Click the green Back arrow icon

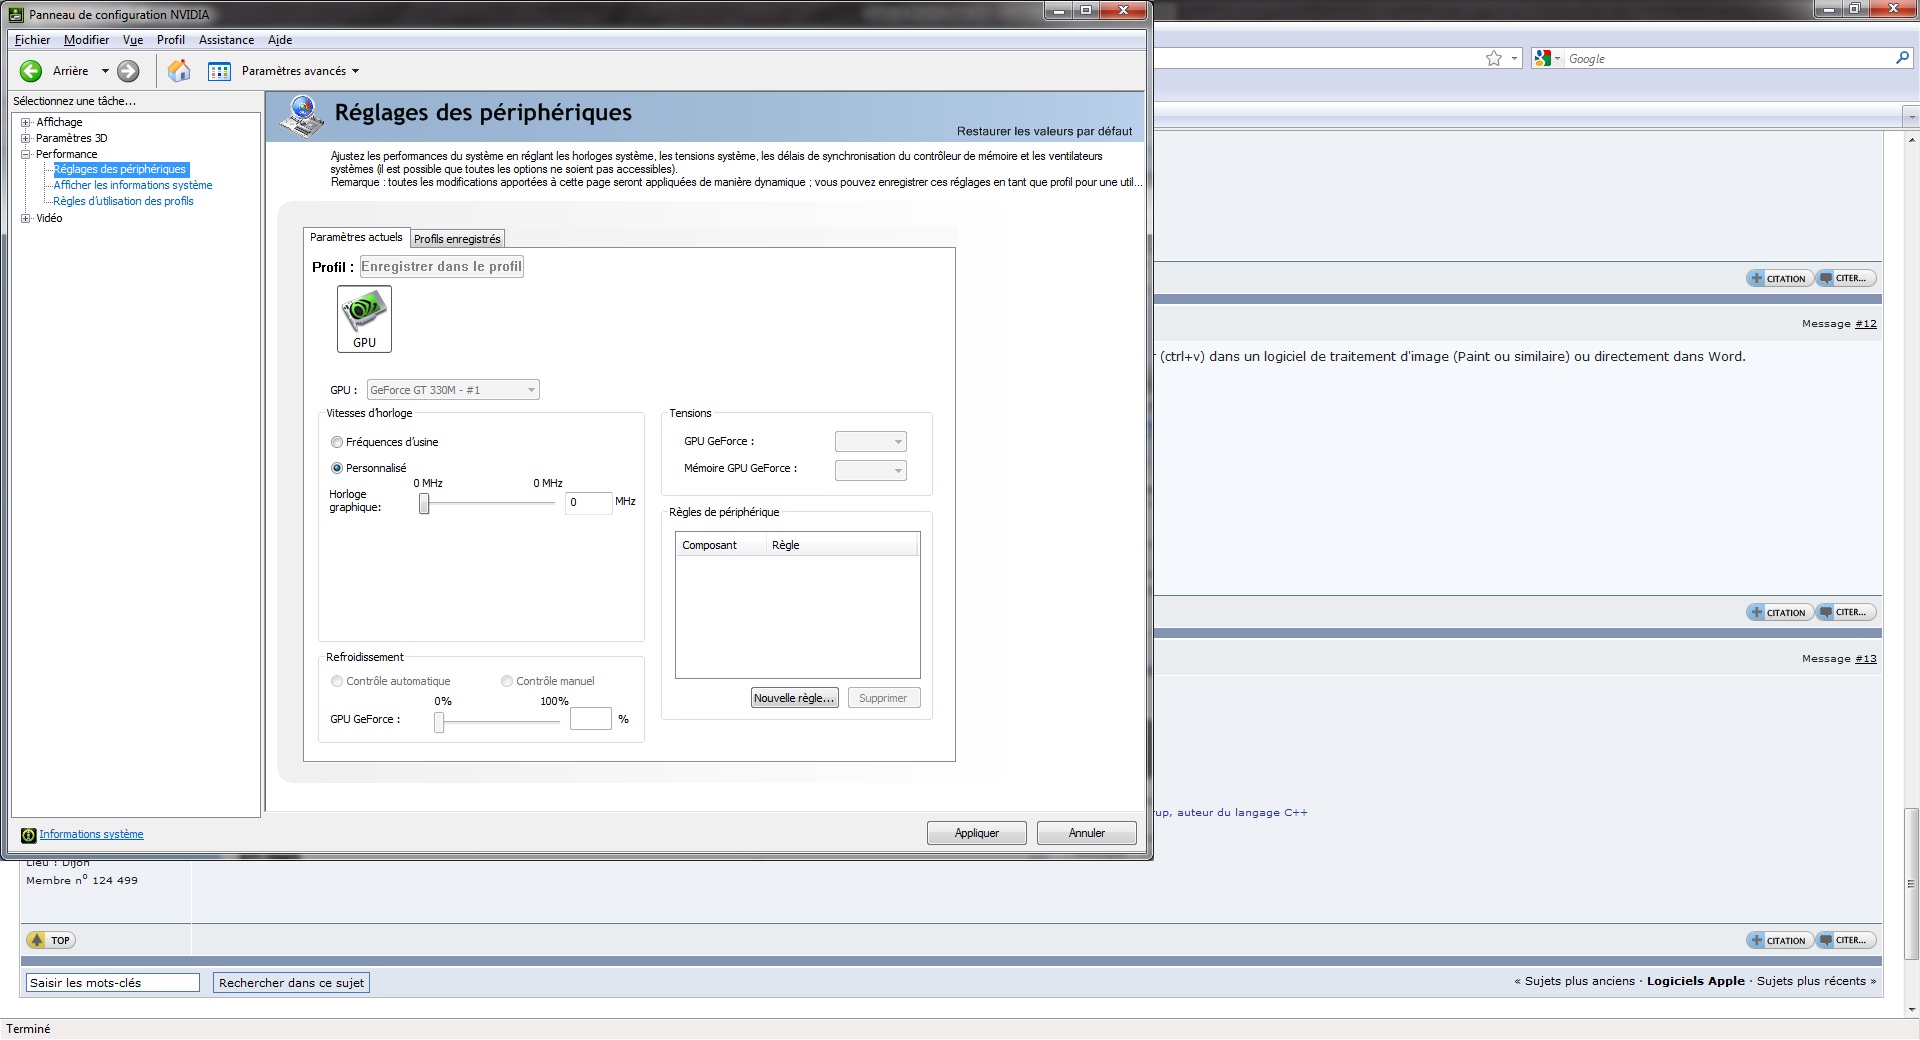coord(31,71)
